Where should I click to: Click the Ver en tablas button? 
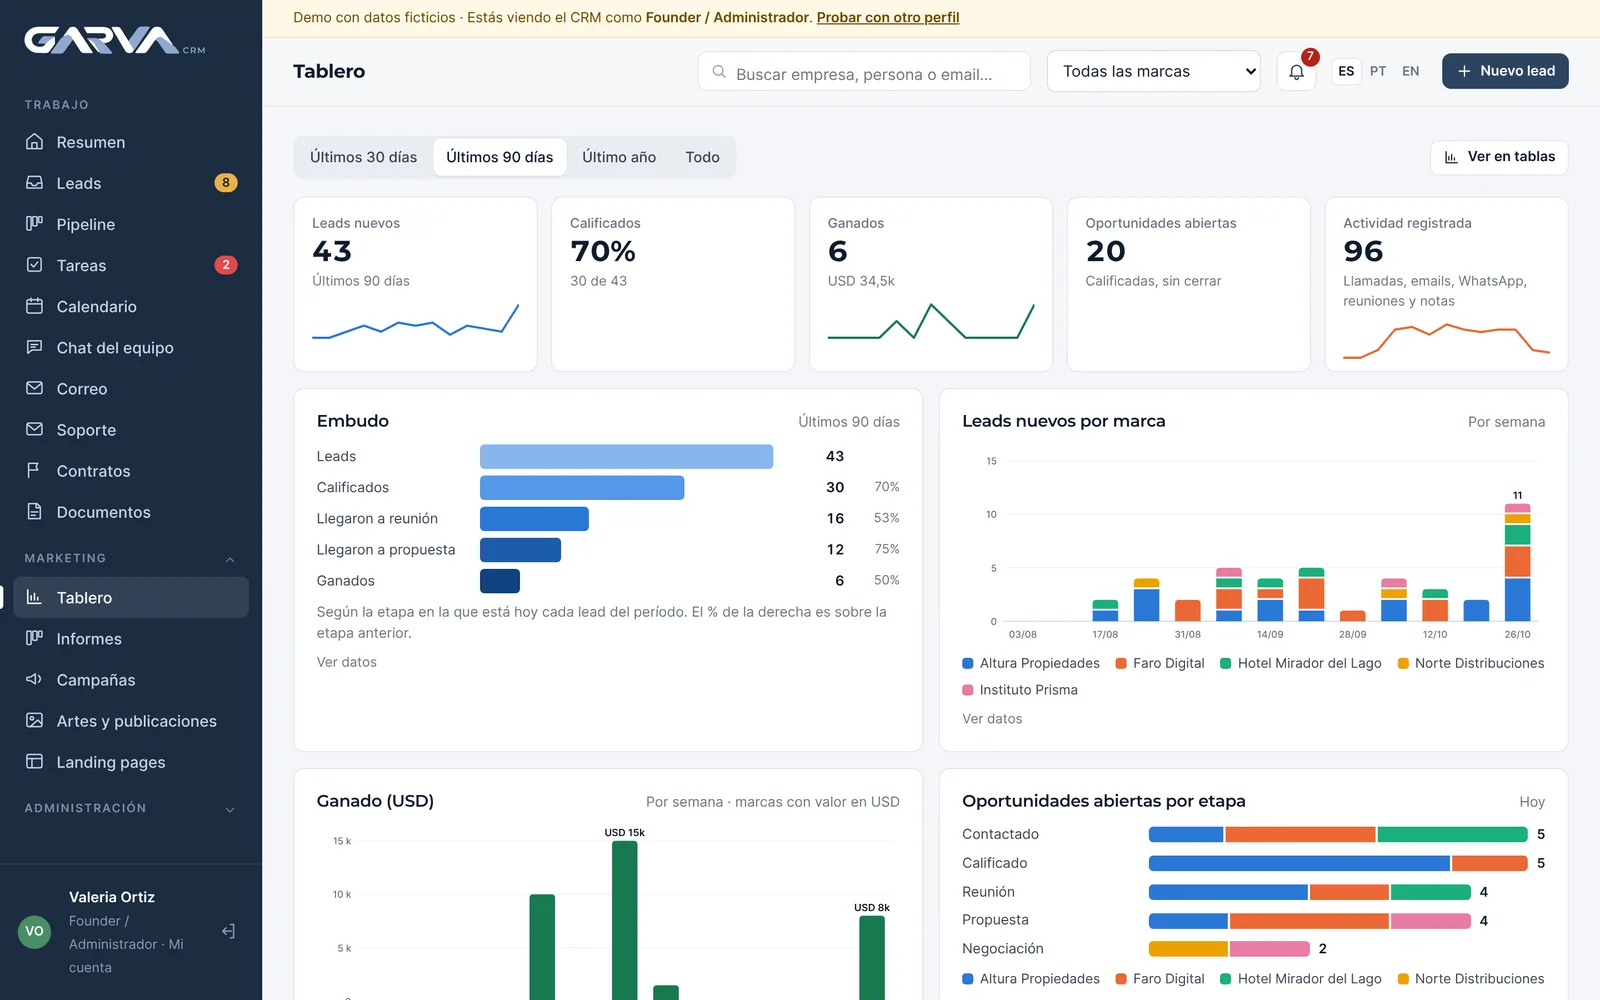point(1499,157)
